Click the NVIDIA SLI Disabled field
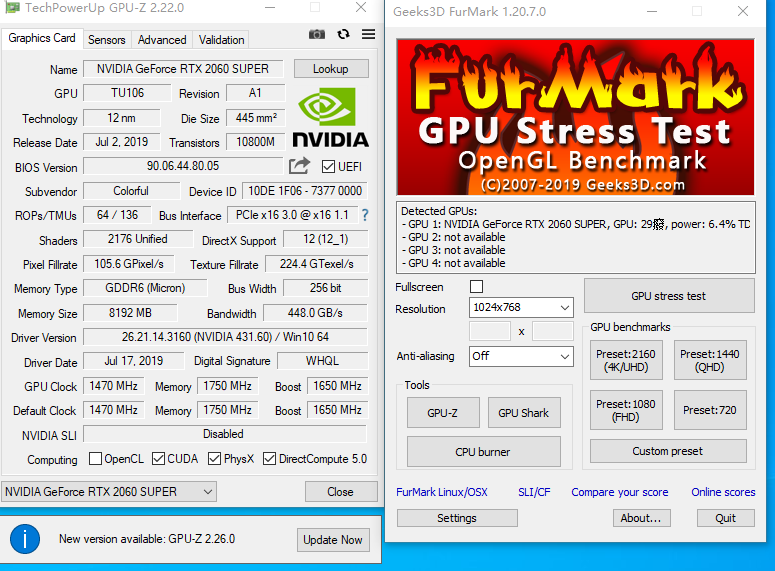 click(225, 434)
